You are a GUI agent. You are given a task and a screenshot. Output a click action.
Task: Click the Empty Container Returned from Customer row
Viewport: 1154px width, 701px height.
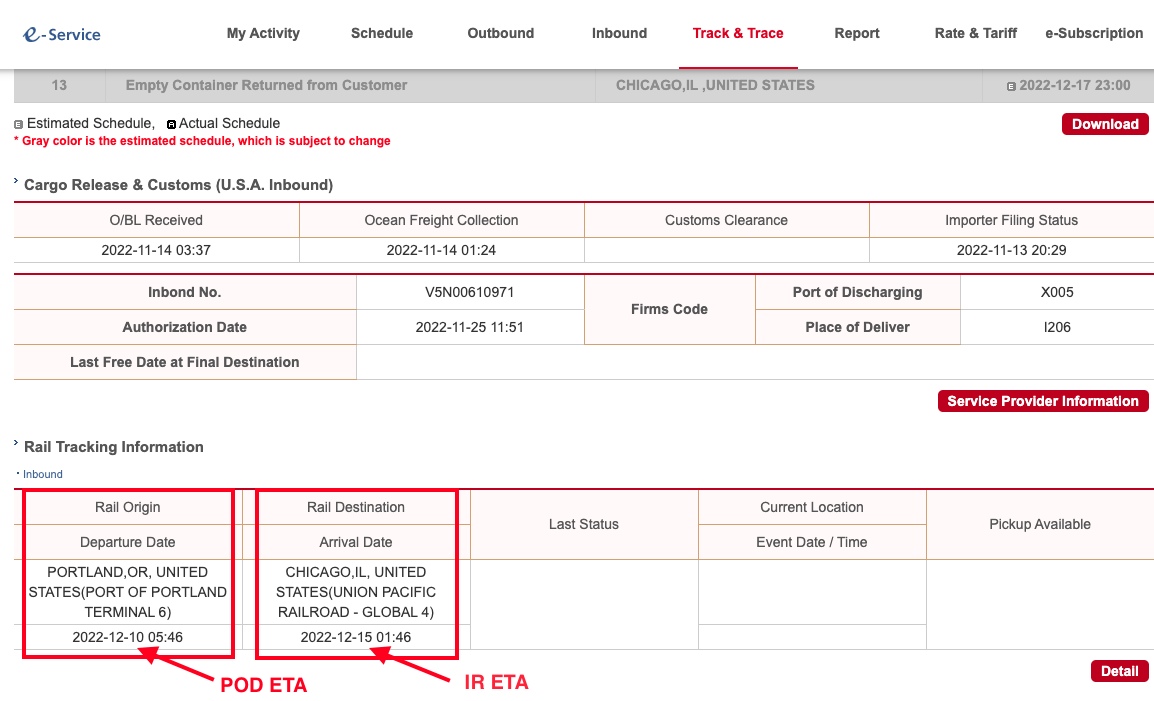coord(266,85)
